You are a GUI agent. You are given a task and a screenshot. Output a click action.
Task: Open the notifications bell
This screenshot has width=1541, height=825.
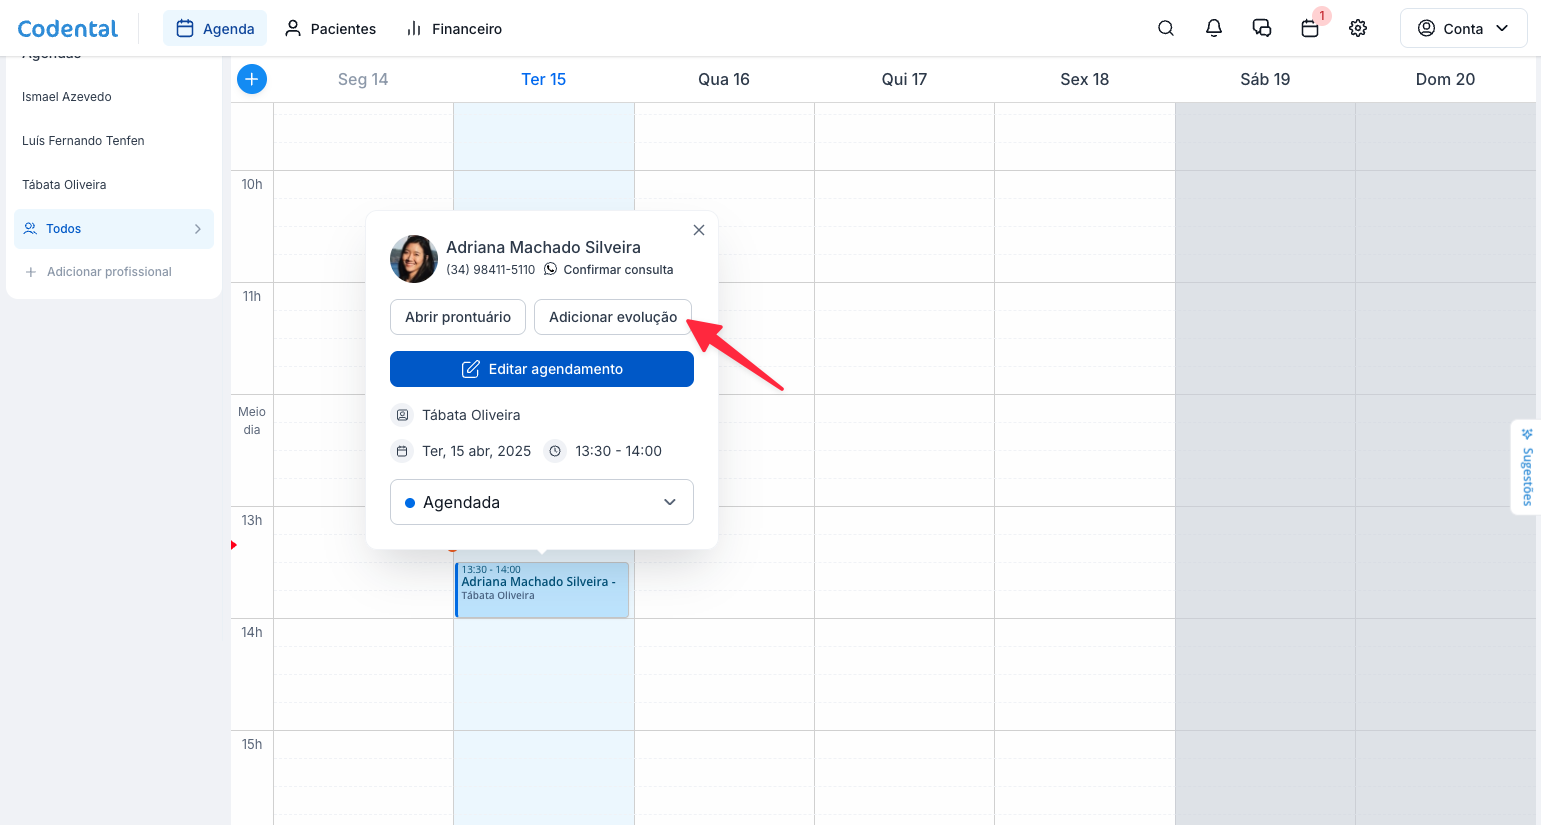tap(1214, 29)
